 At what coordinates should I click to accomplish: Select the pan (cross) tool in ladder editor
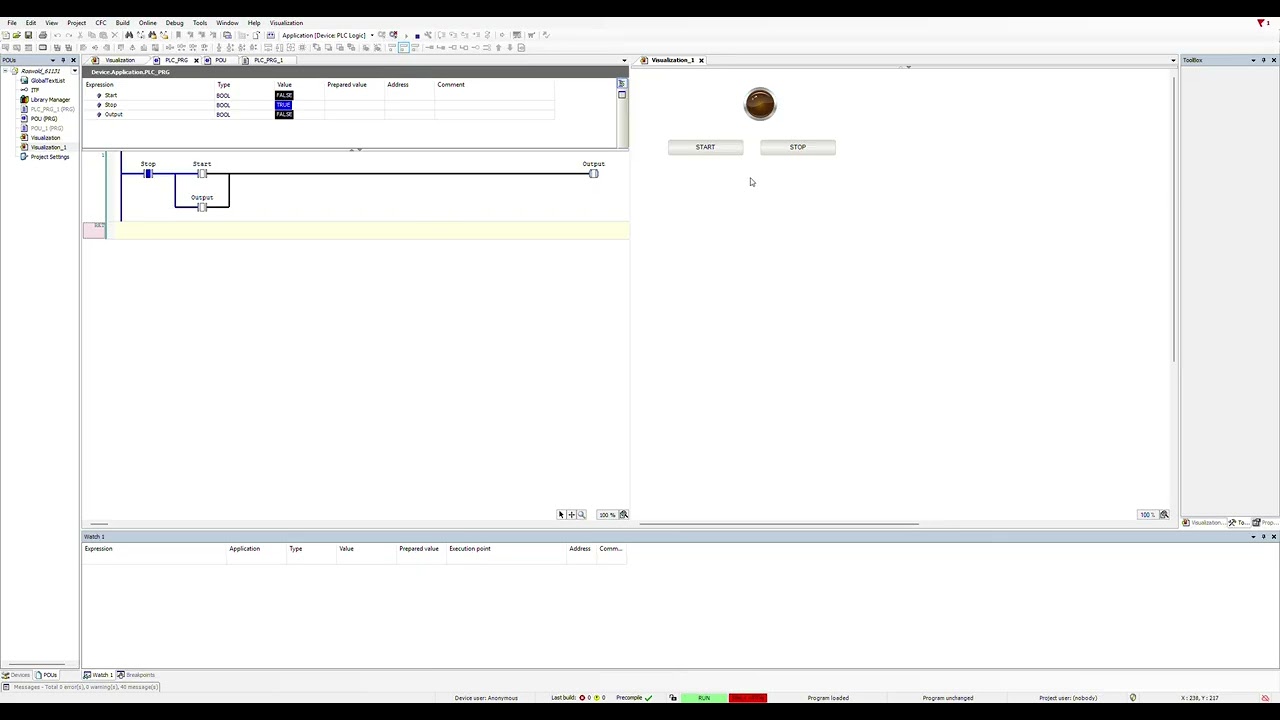[571, 515]
